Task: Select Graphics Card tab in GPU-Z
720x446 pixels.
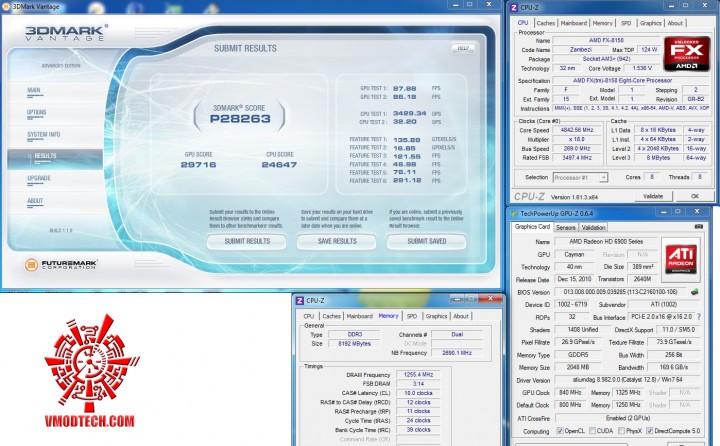Action: pos(532,226)
